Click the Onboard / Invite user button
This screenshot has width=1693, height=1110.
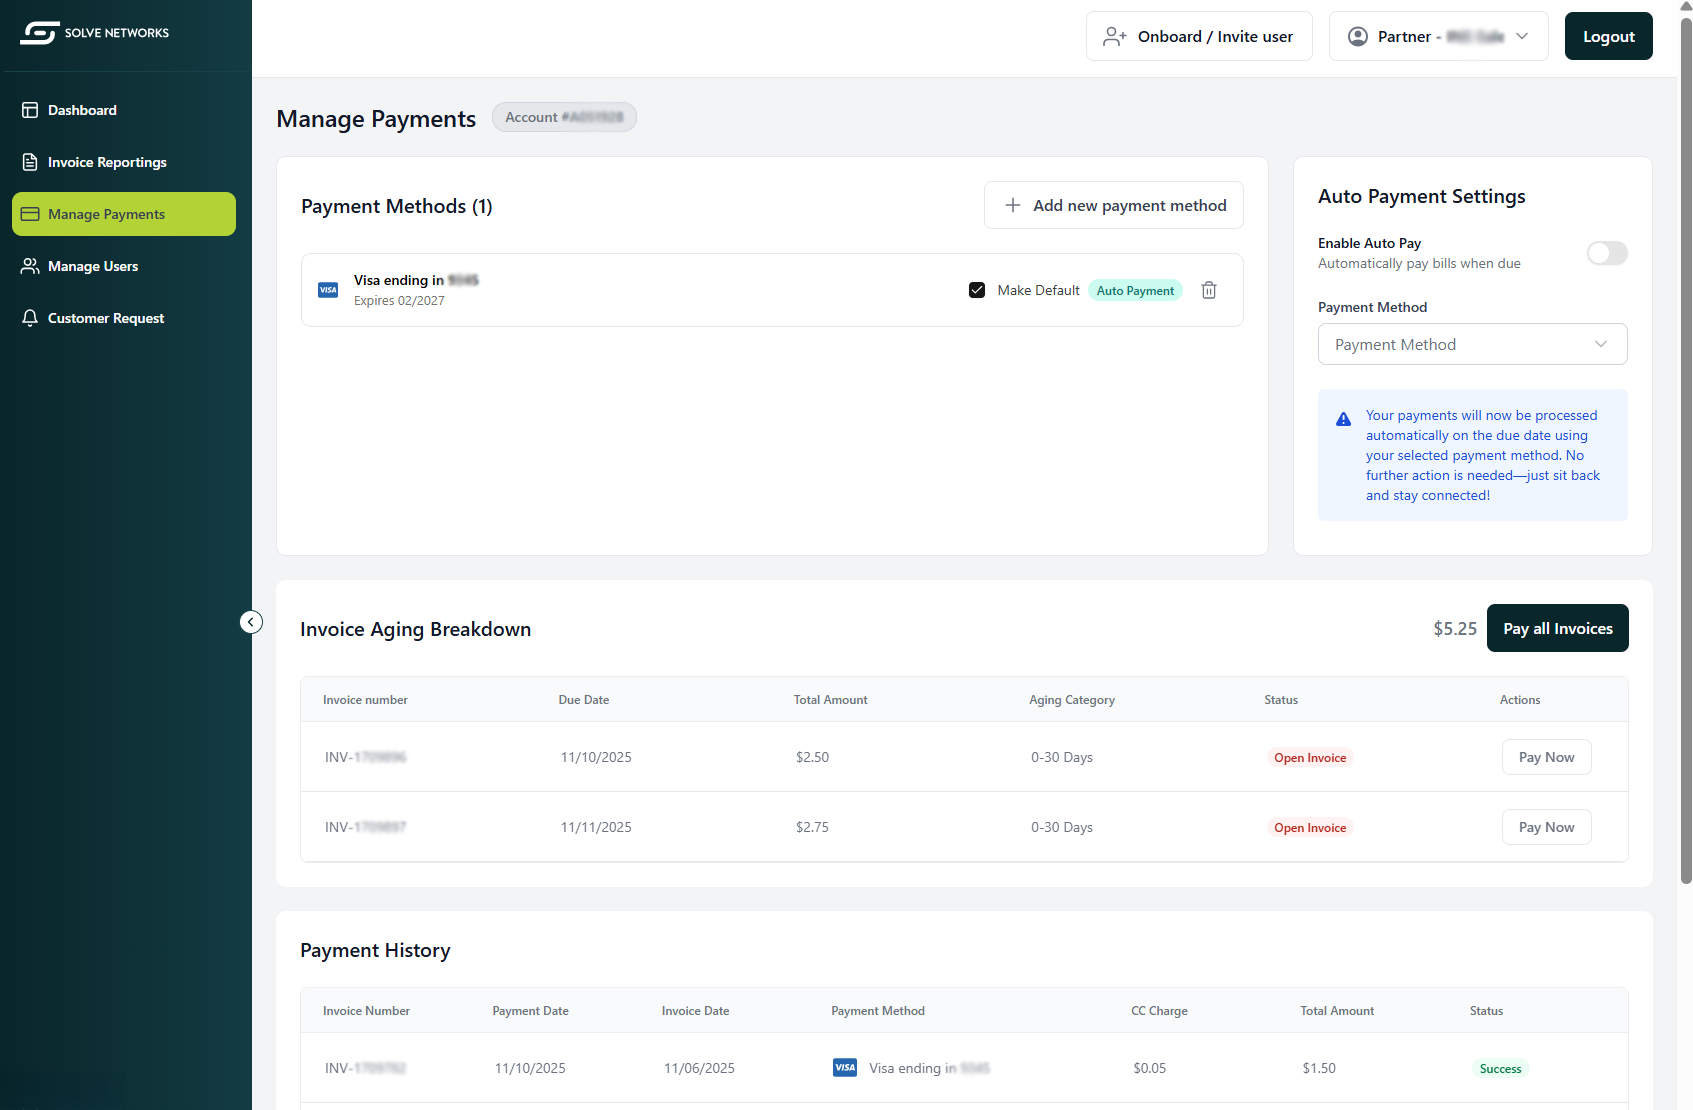coord(1198,36)
